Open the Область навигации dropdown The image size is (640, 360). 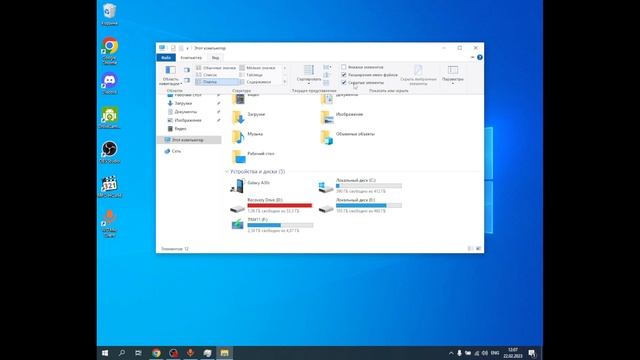click(x=171, y=76)
